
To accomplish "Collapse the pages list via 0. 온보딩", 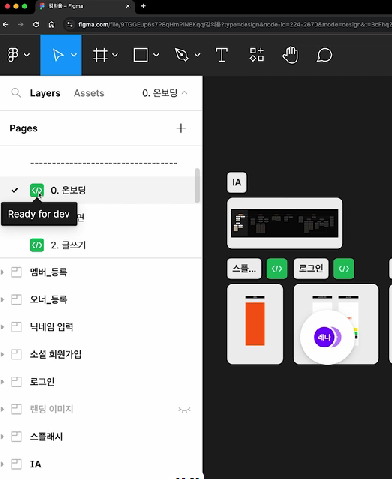I will (x=165, y=93).
